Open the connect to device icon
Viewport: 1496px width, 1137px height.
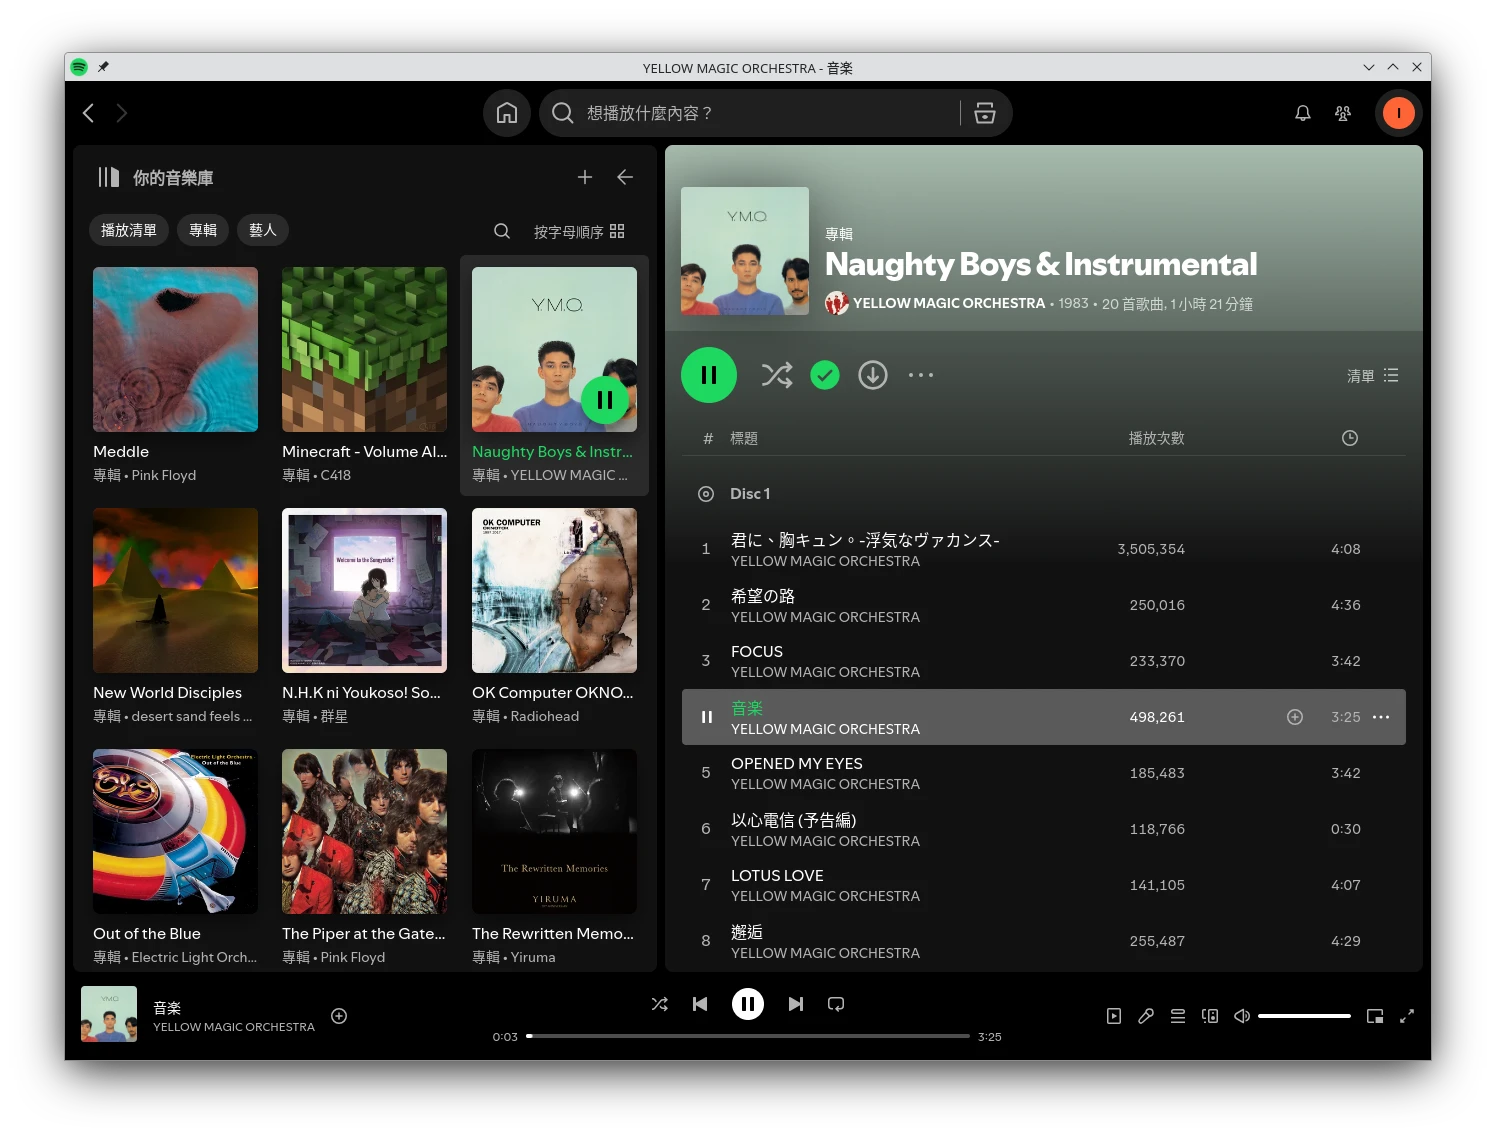tap(1210, 1016)
